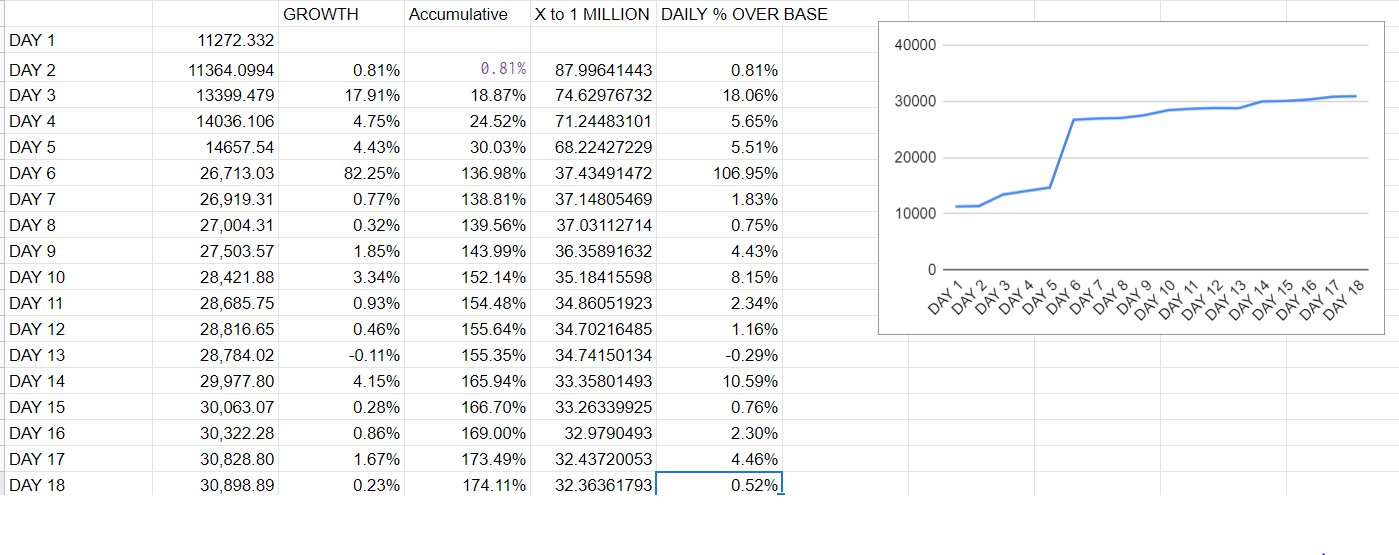The image size is (1399, 555).
Task: Select the DAY 7 row label
Action: tap(78, 199)
